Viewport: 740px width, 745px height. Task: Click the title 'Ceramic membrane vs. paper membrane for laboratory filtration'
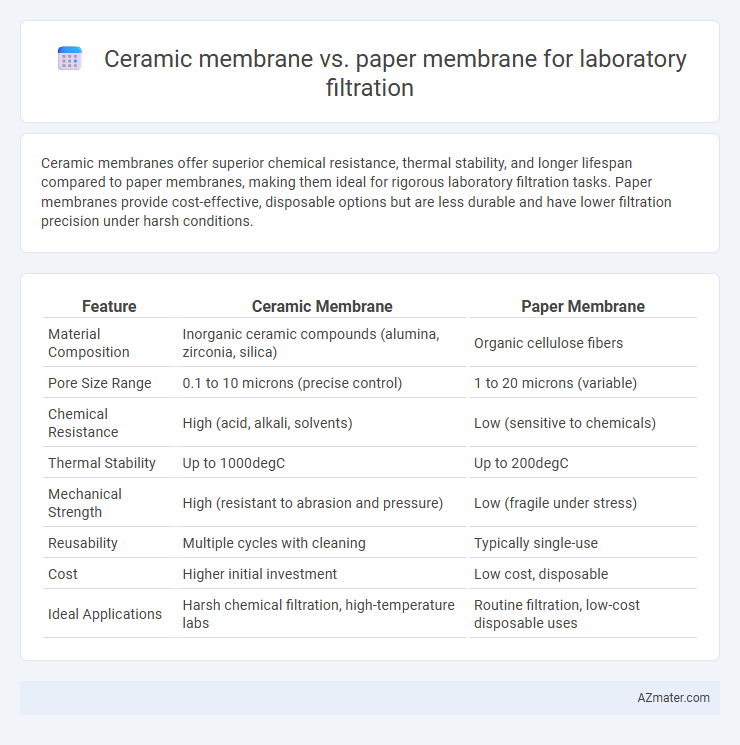point(395,73)
